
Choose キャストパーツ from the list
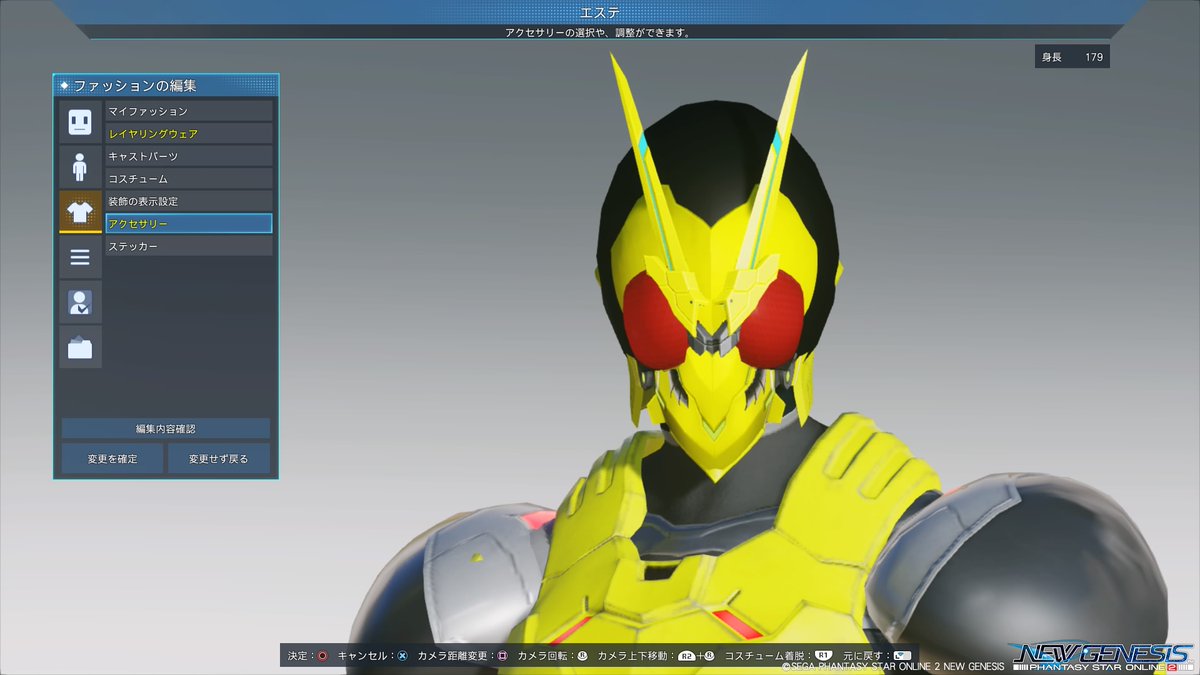[x=189, y=156]
